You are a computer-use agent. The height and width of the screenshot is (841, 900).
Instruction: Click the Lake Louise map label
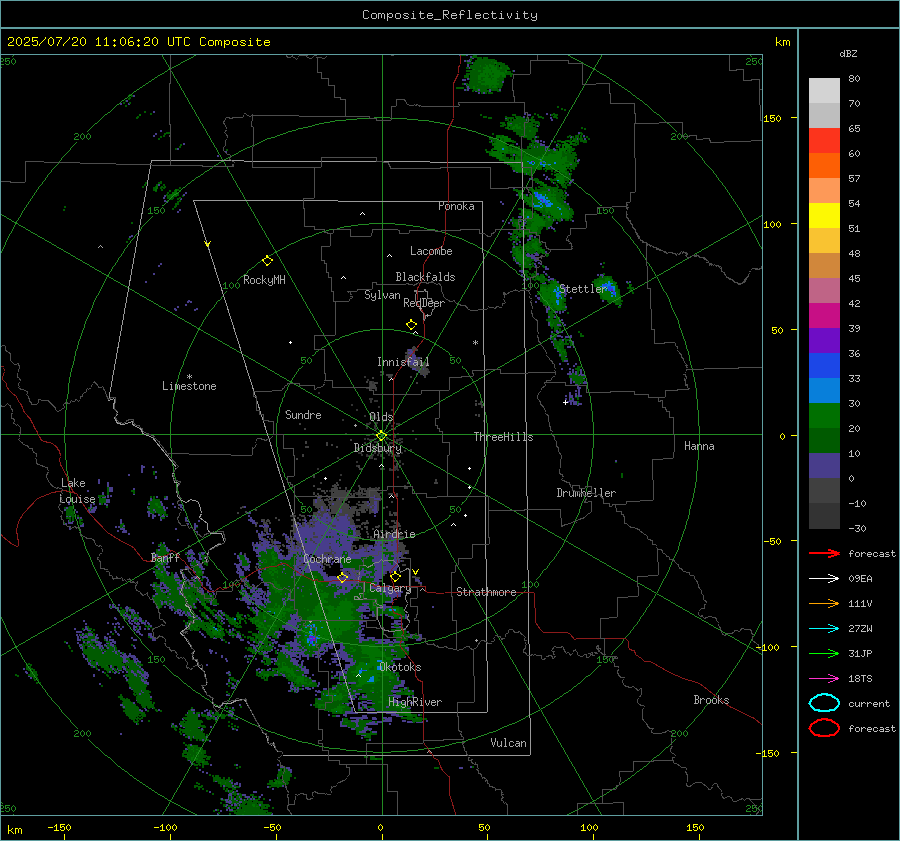[77, 491]
